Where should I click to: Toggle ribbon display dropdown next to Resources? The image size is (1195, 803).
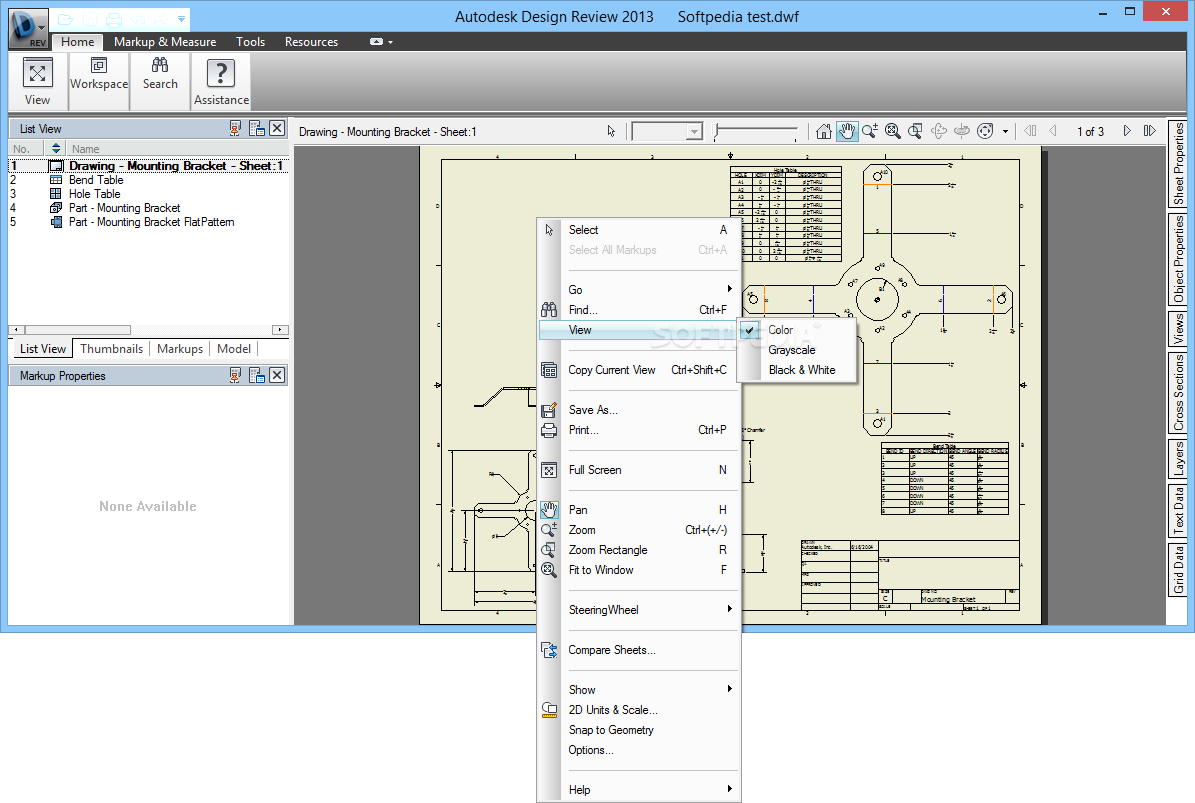(381, 42)
